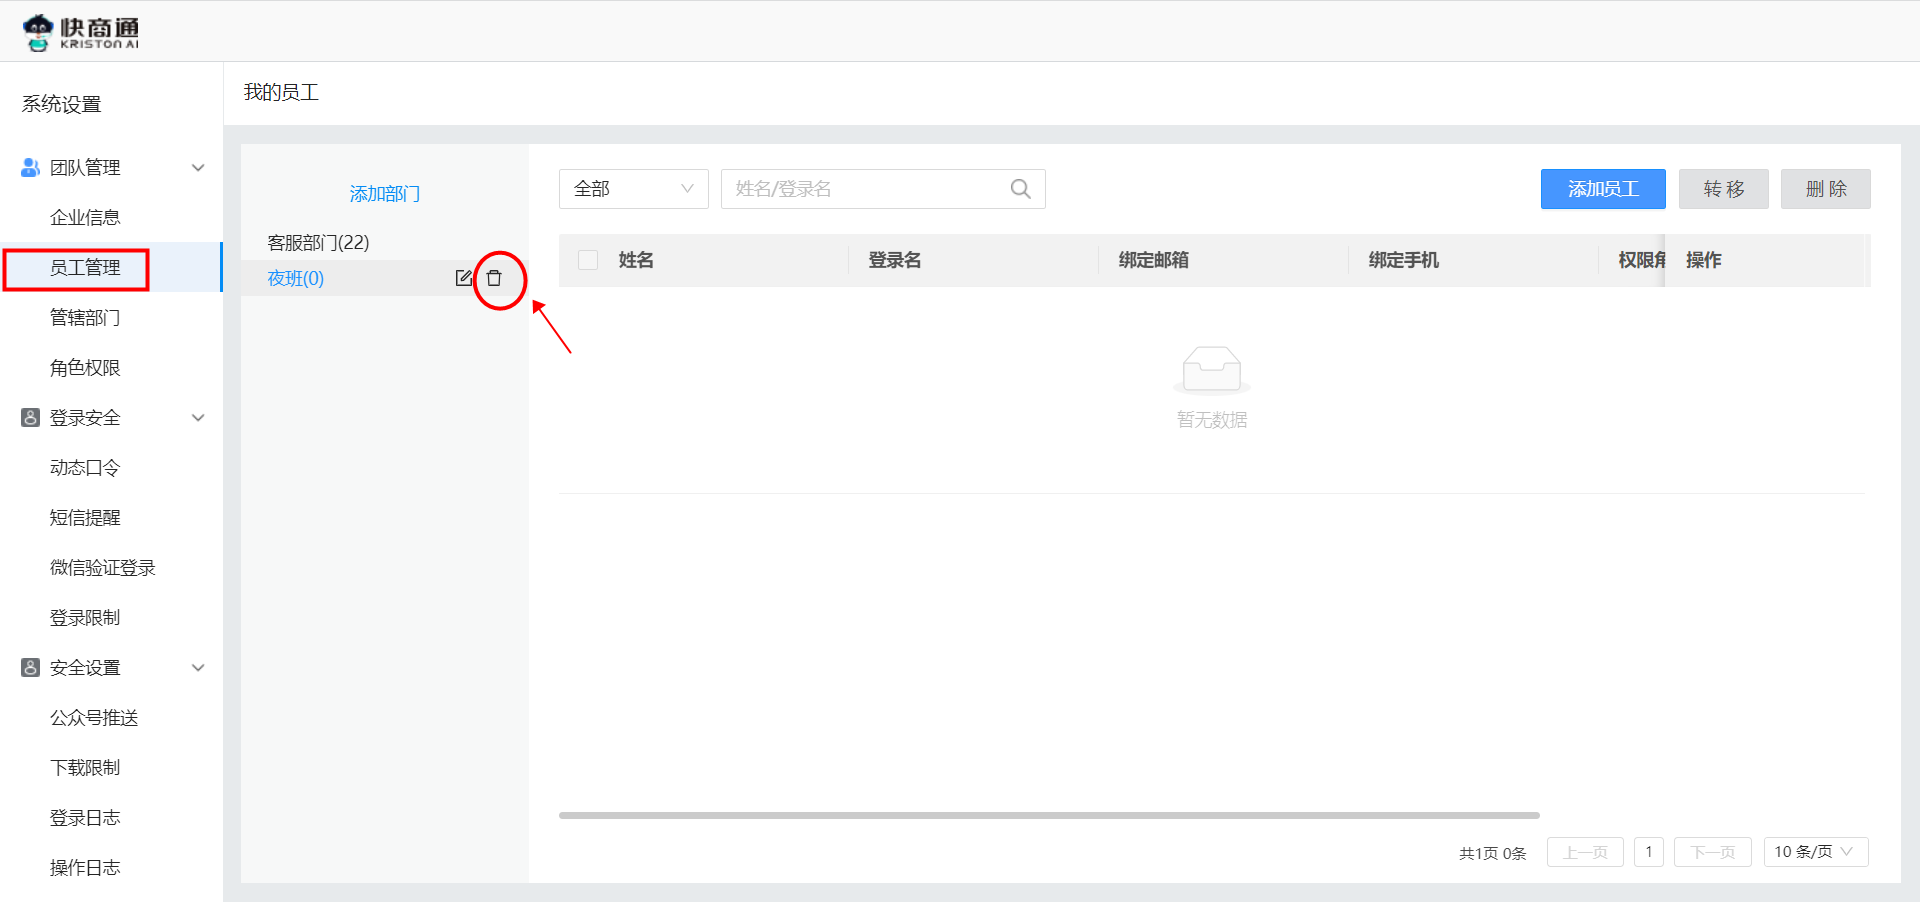Open the 全部 filter dropdown
The height and width of the screenshot is (902, 1920).
[x=633, y=189]
